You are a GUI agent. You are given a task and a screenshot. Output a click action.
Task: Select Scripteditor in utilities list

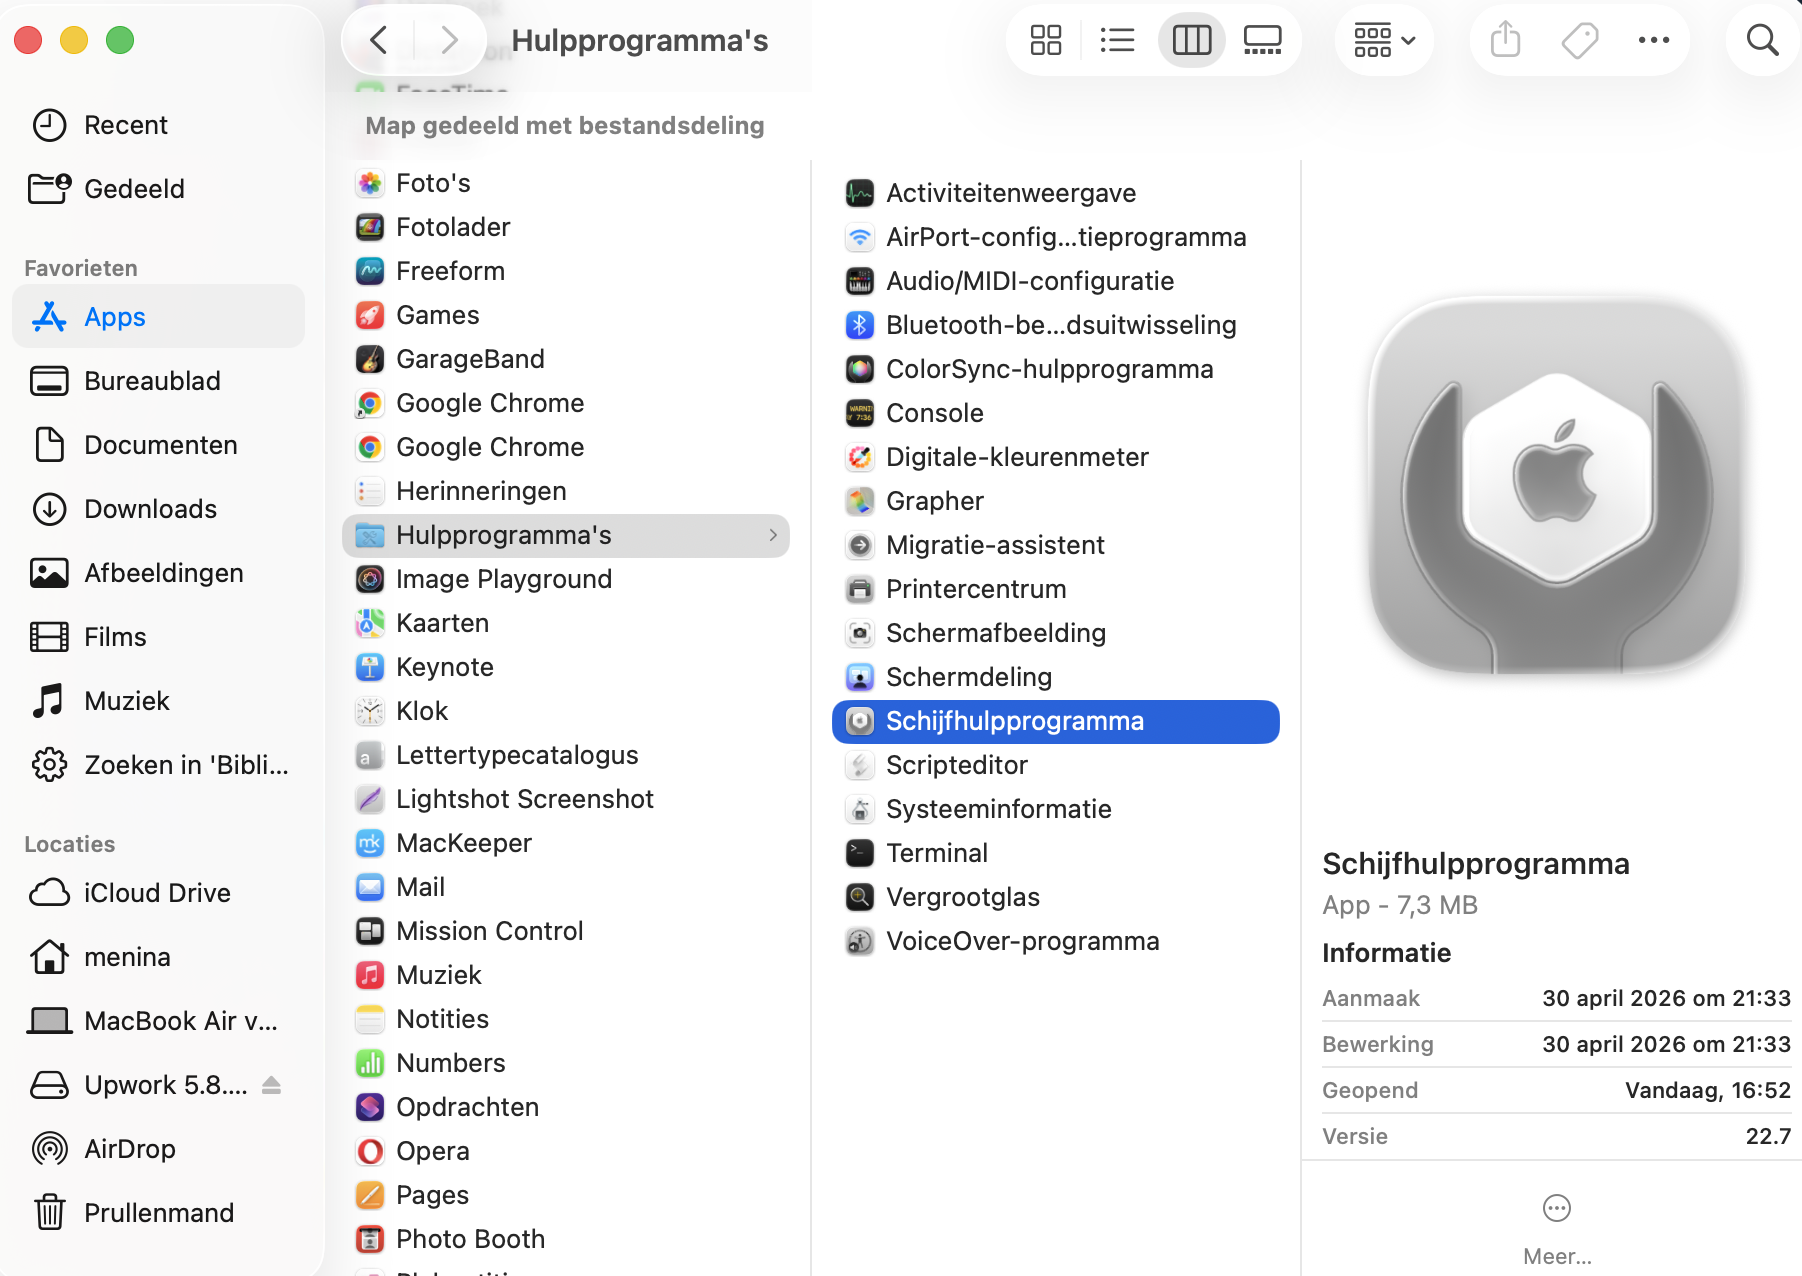tap(1056, 765)
